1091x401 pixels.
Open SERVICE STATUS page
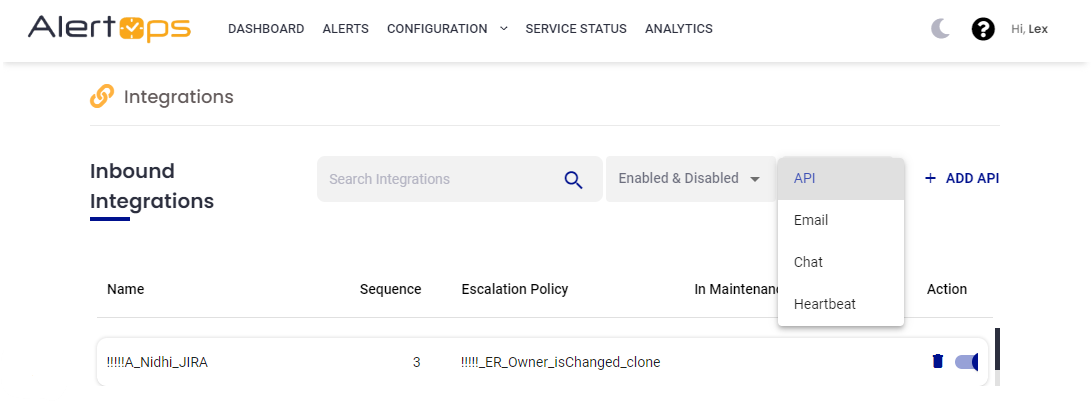(576, 29)
